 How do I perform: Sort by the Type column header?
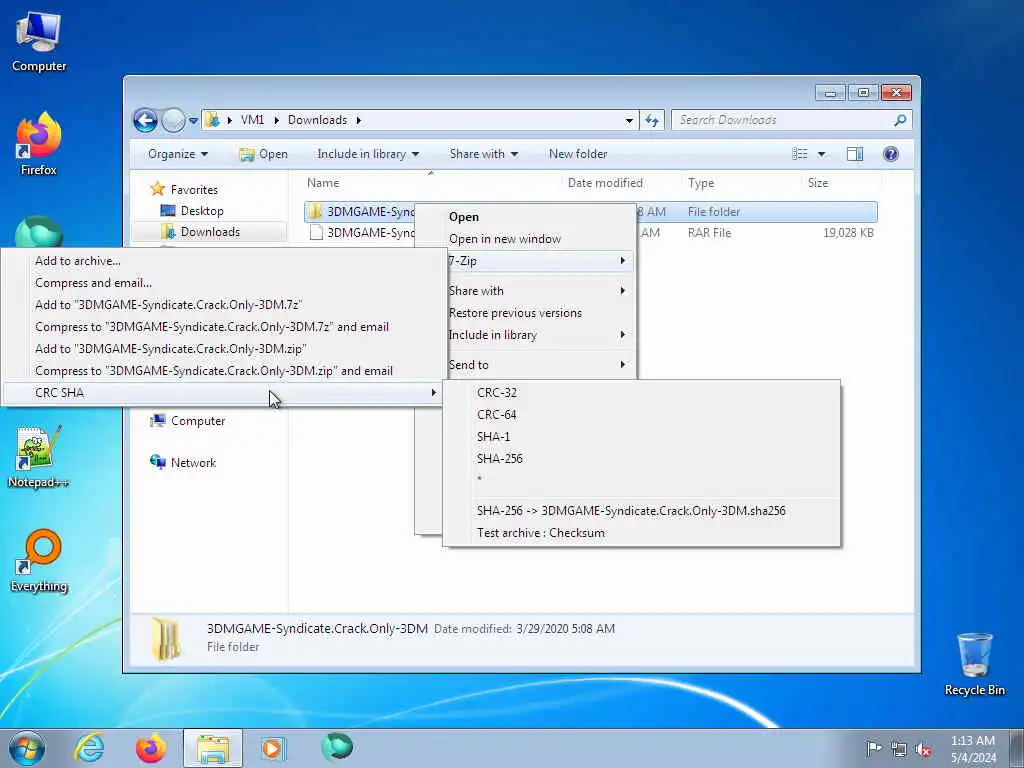[x=701, y=184]
